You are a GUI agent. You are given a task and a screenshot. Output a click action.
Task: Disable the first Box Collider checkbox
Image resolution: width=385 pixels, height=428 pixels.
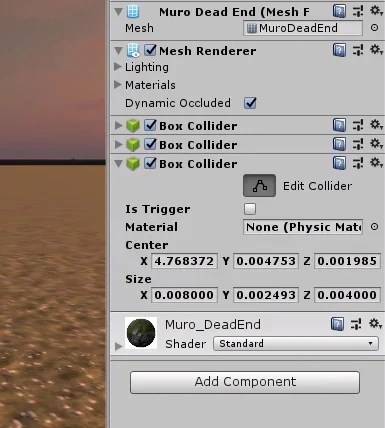[x=150, y=125]
